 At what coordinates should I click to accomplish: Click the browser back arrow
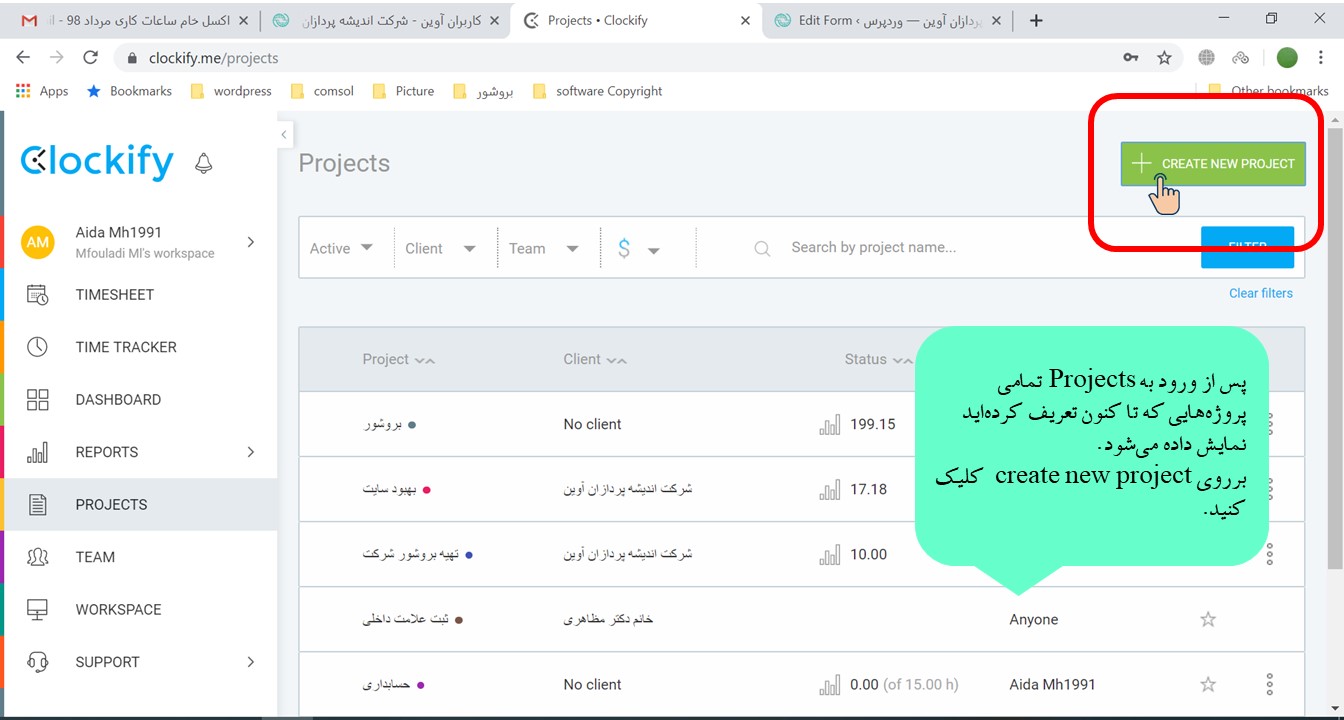(24, 58)
